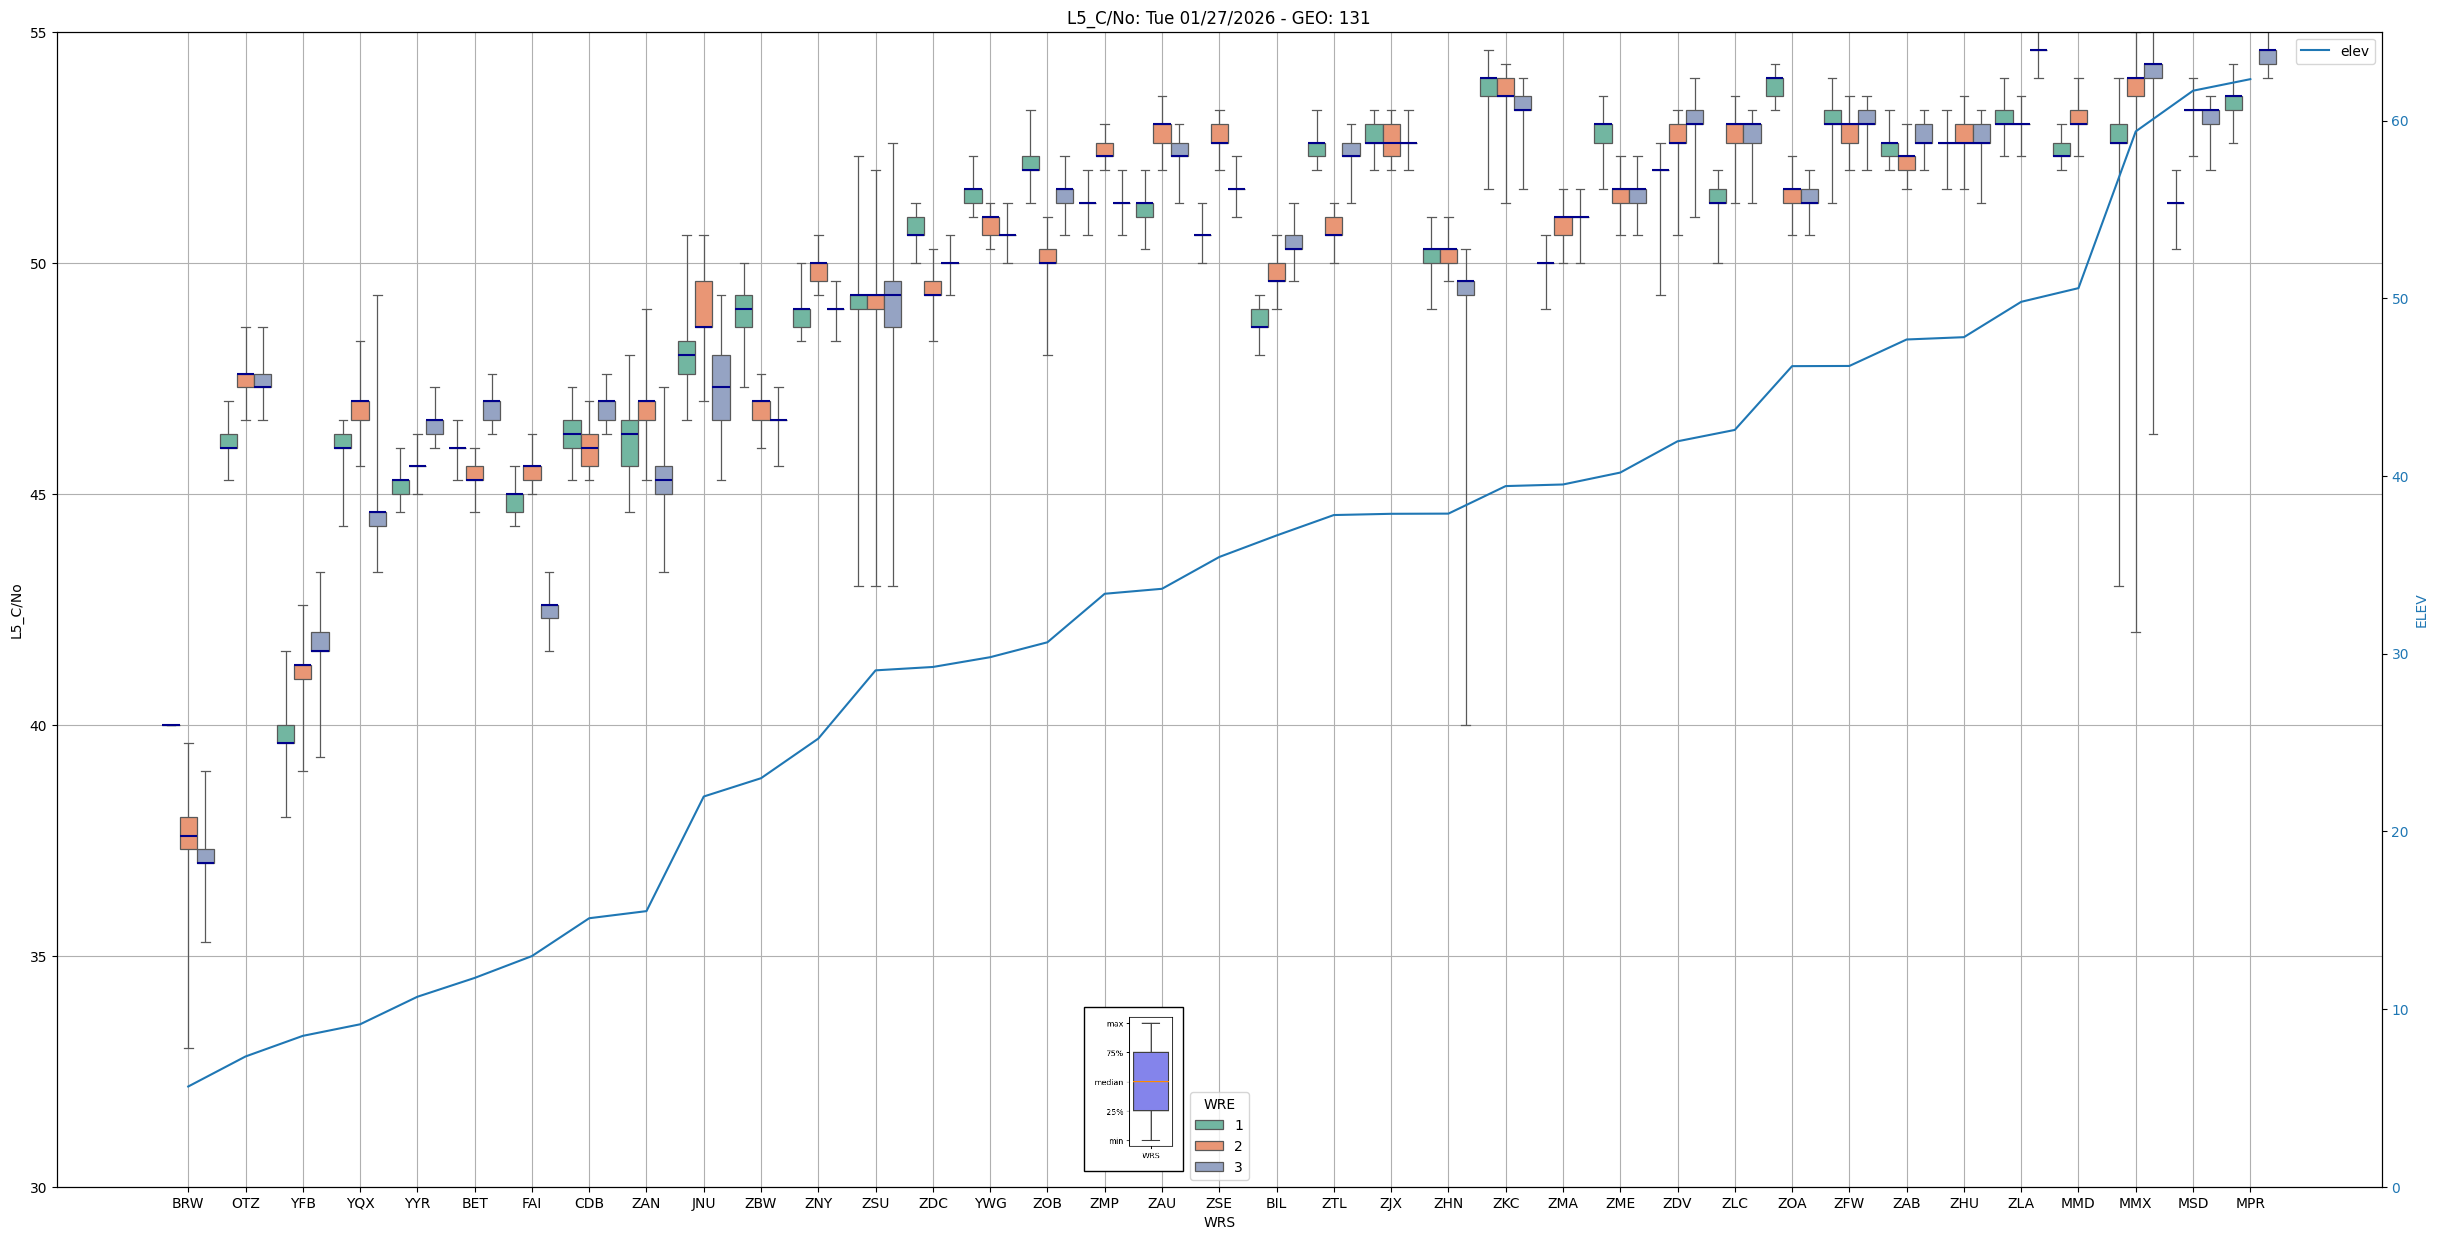2438x1240 pixels.
Task: Click the WRE legend title
Action: 1219,1104
